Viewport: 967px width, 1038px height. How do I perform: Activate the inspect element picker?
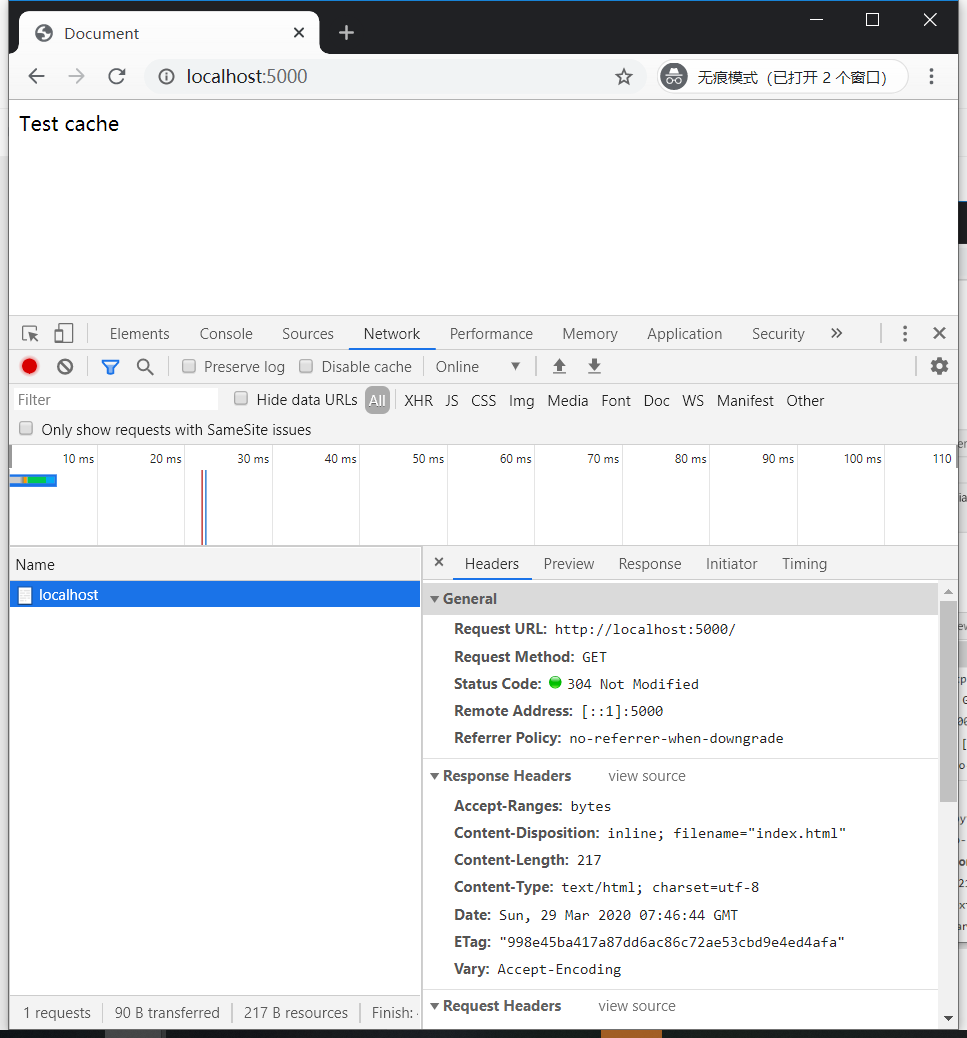pos(30,334)
